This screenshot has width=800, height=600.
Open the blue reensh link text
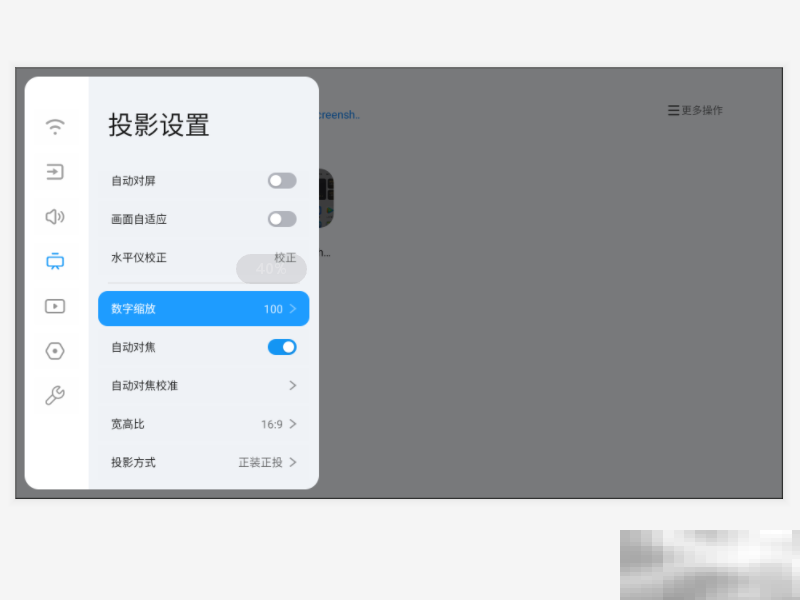[337, 114]
